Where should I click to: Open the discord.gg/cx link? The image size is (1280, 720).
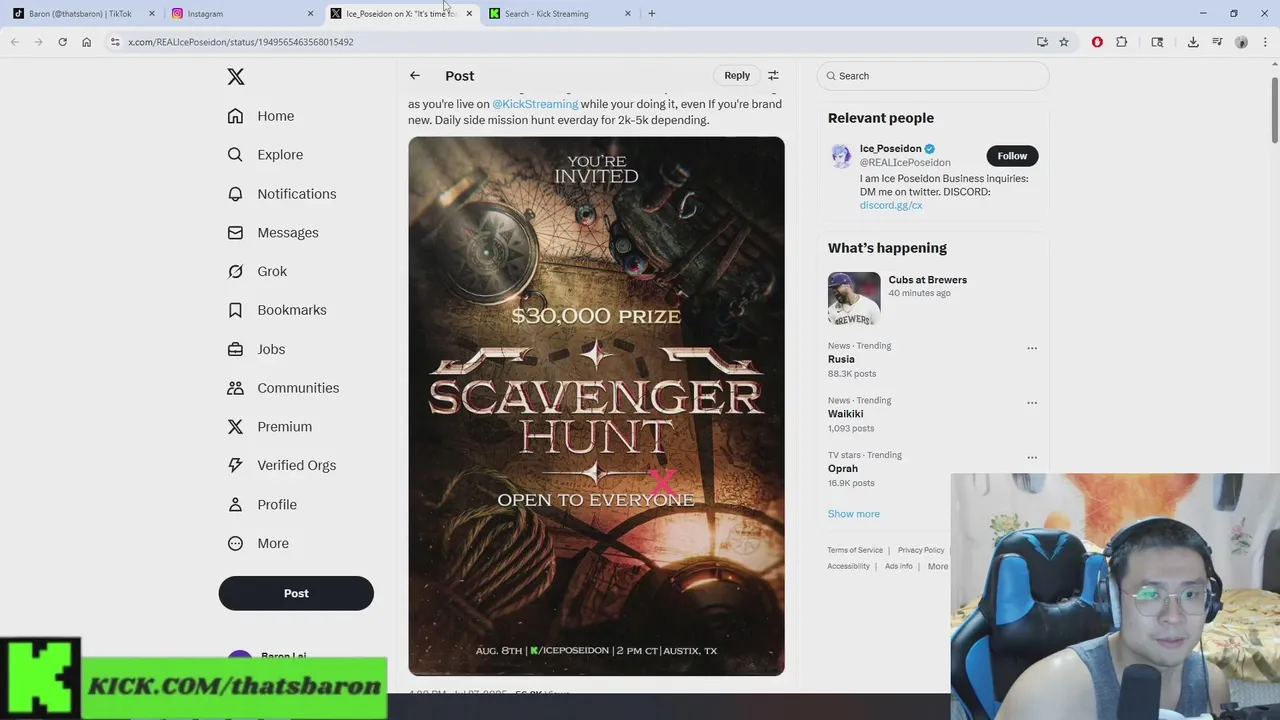[891, 205]
